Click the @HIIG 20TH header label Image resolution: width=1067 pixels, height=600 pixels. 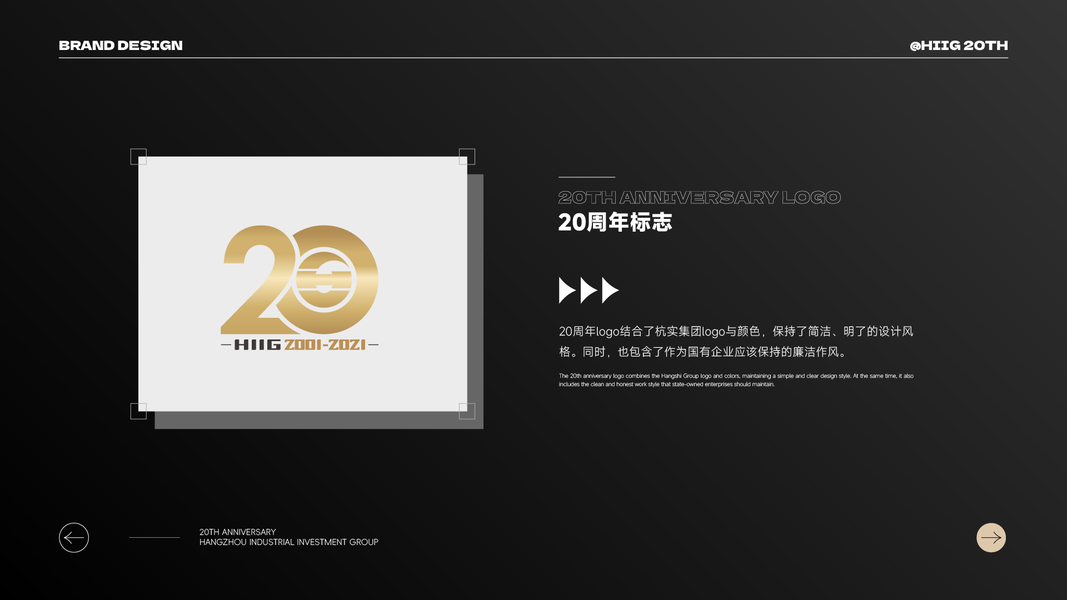point(959,46)
